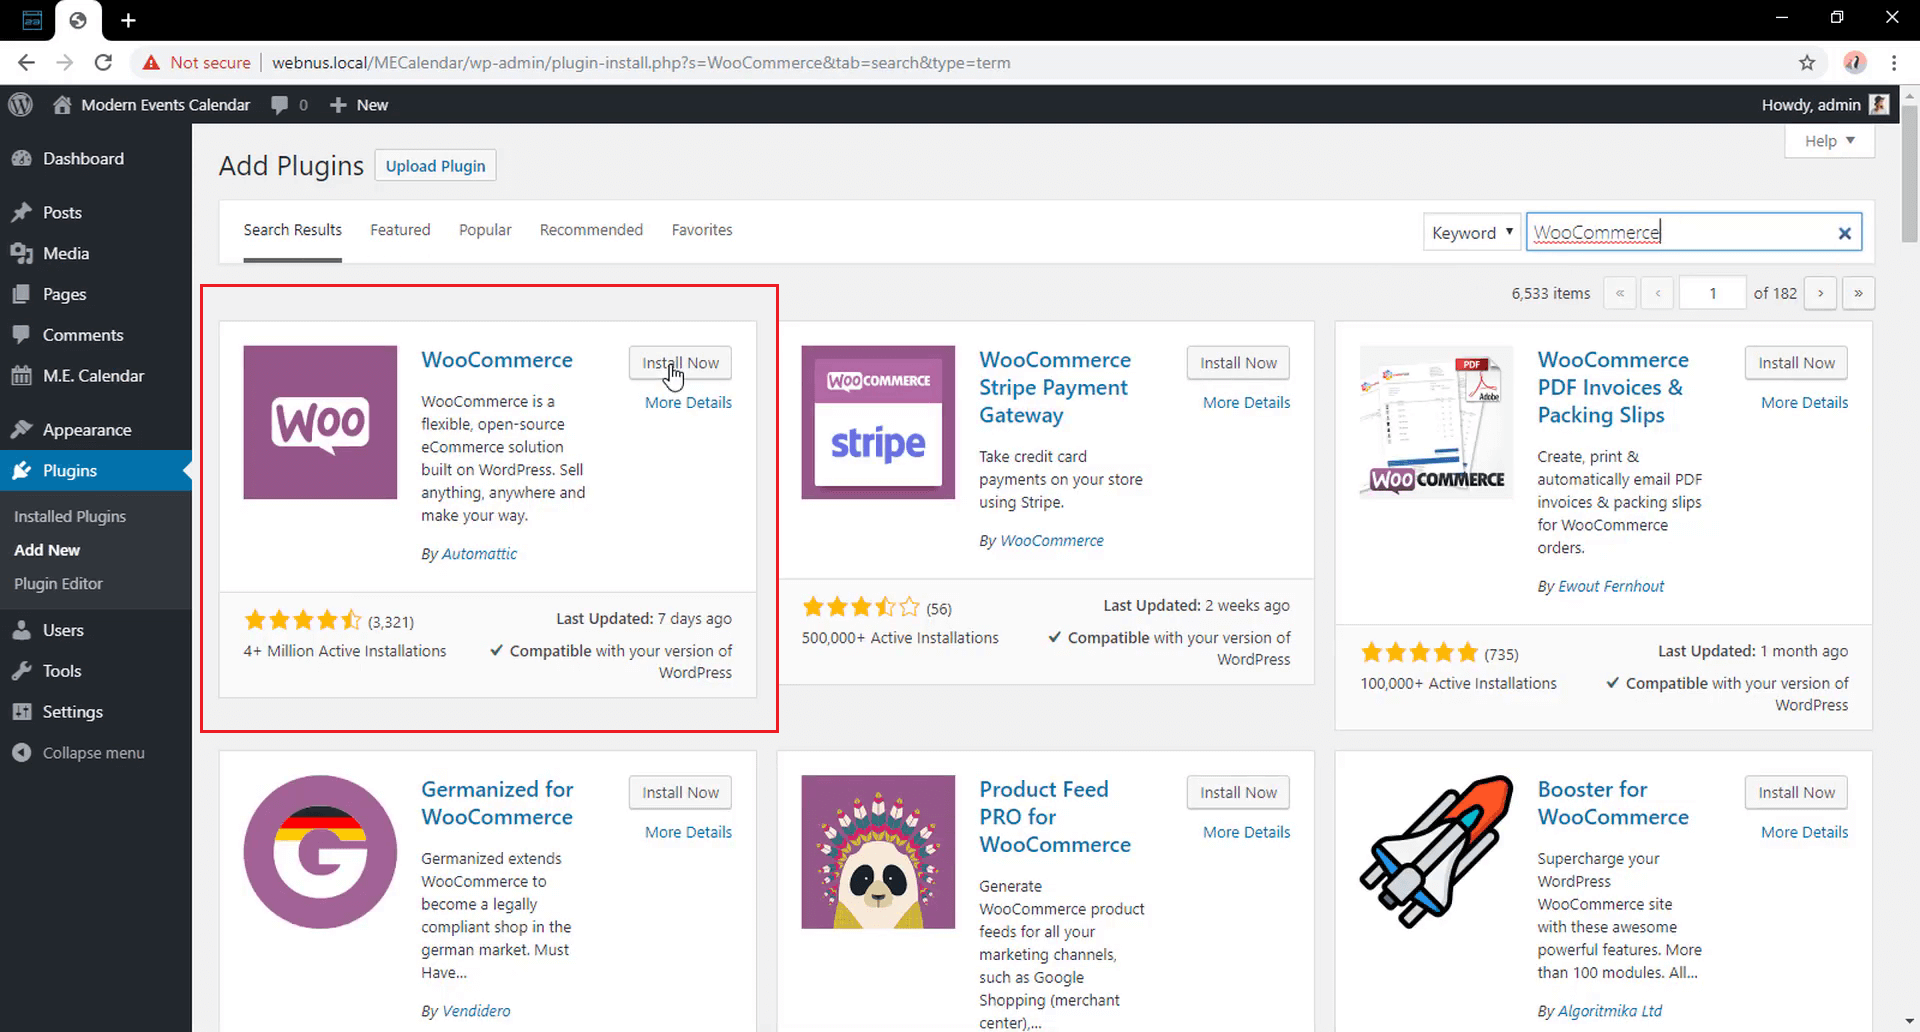Screen dimensions: 1920x1032
Task: Open More Details for WooCommerce Stripe Gateway
Action: tap(1246, 402)
